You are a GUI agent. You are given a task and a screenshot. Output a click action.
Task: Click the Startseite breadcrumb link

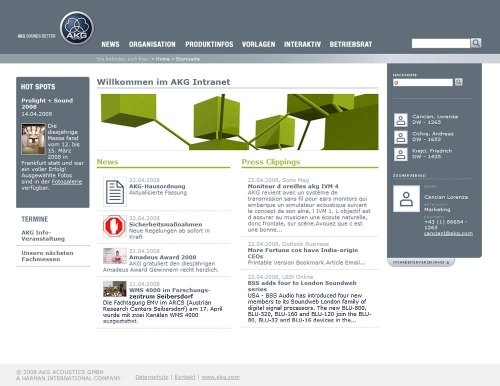click(188, 59)
